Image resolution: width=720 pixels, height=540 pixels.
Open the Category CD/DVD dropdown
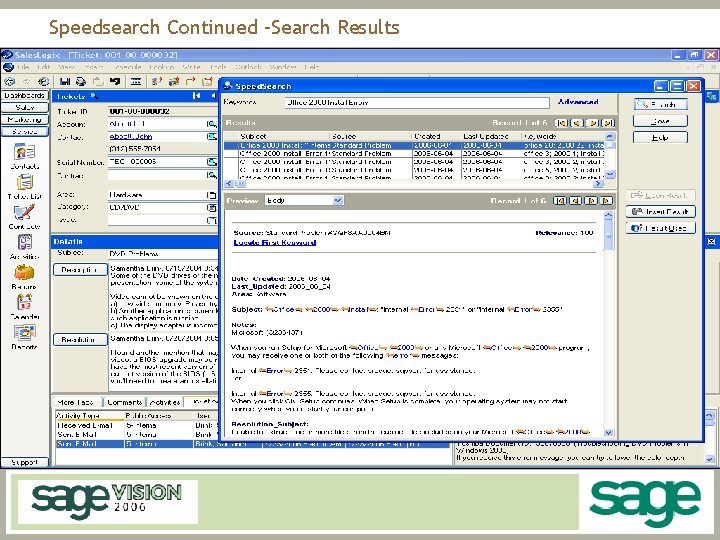click(x=211, y=208)
